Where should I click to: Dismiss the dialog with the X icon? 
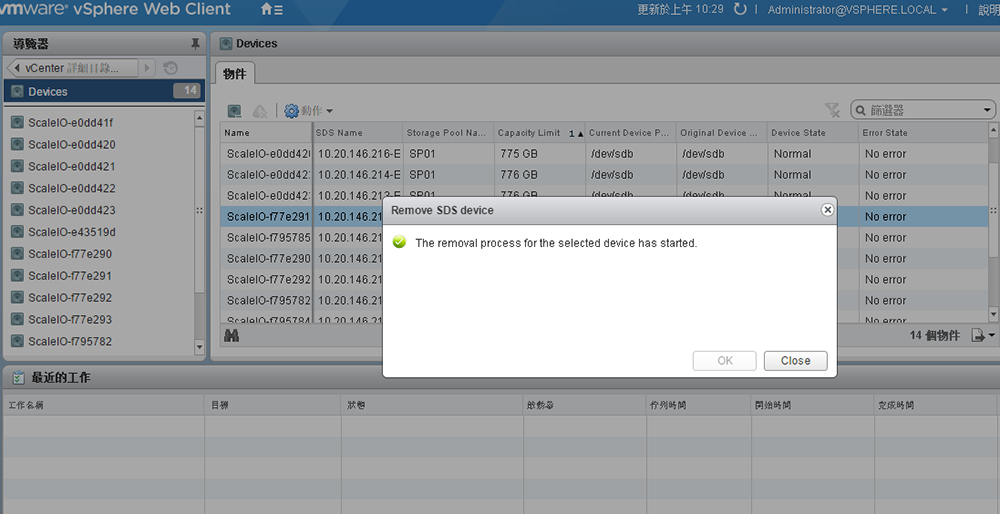point(827,210)
